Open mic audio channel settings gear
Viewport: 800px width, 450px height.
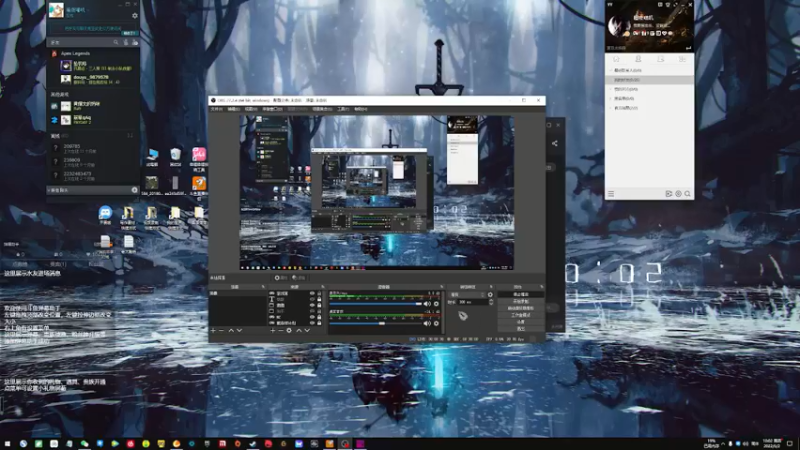[436, 304]
